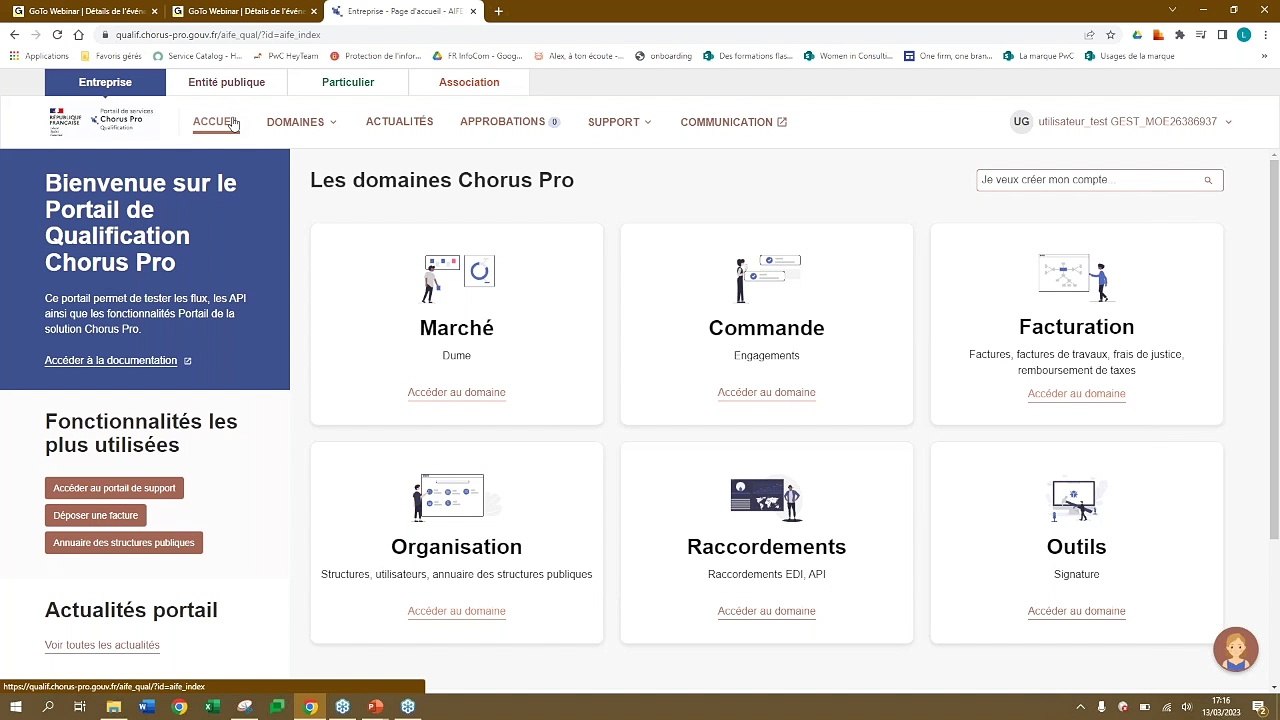This screenshot has width=1280, height=720.
Task: Open the chatbot assistant avatar
Action: click(1236, 650)
